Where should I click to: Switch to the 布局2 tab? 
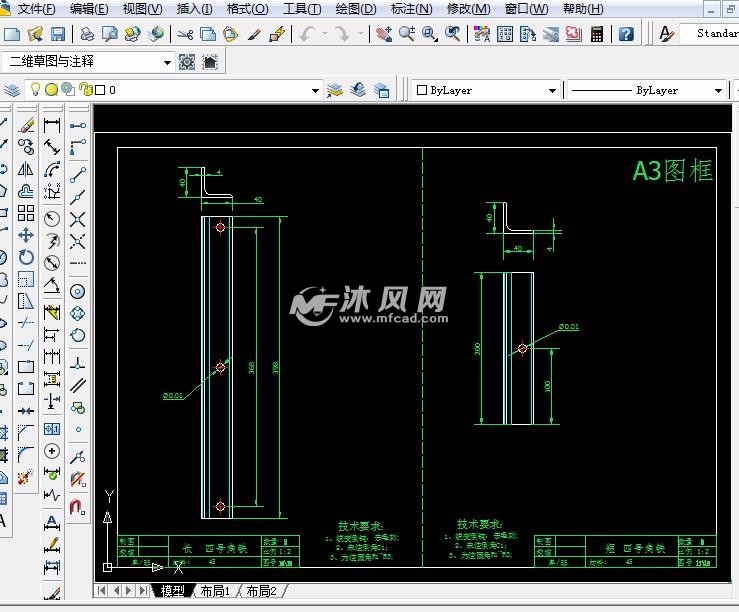point(262,591)
